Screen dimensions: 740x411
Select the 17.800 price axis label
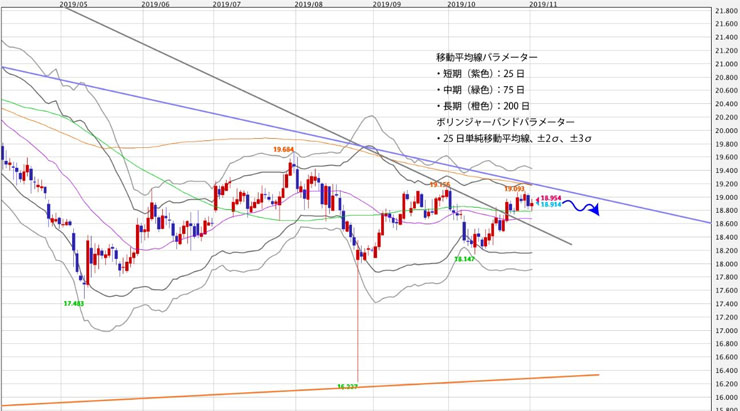tap(726, 277)
